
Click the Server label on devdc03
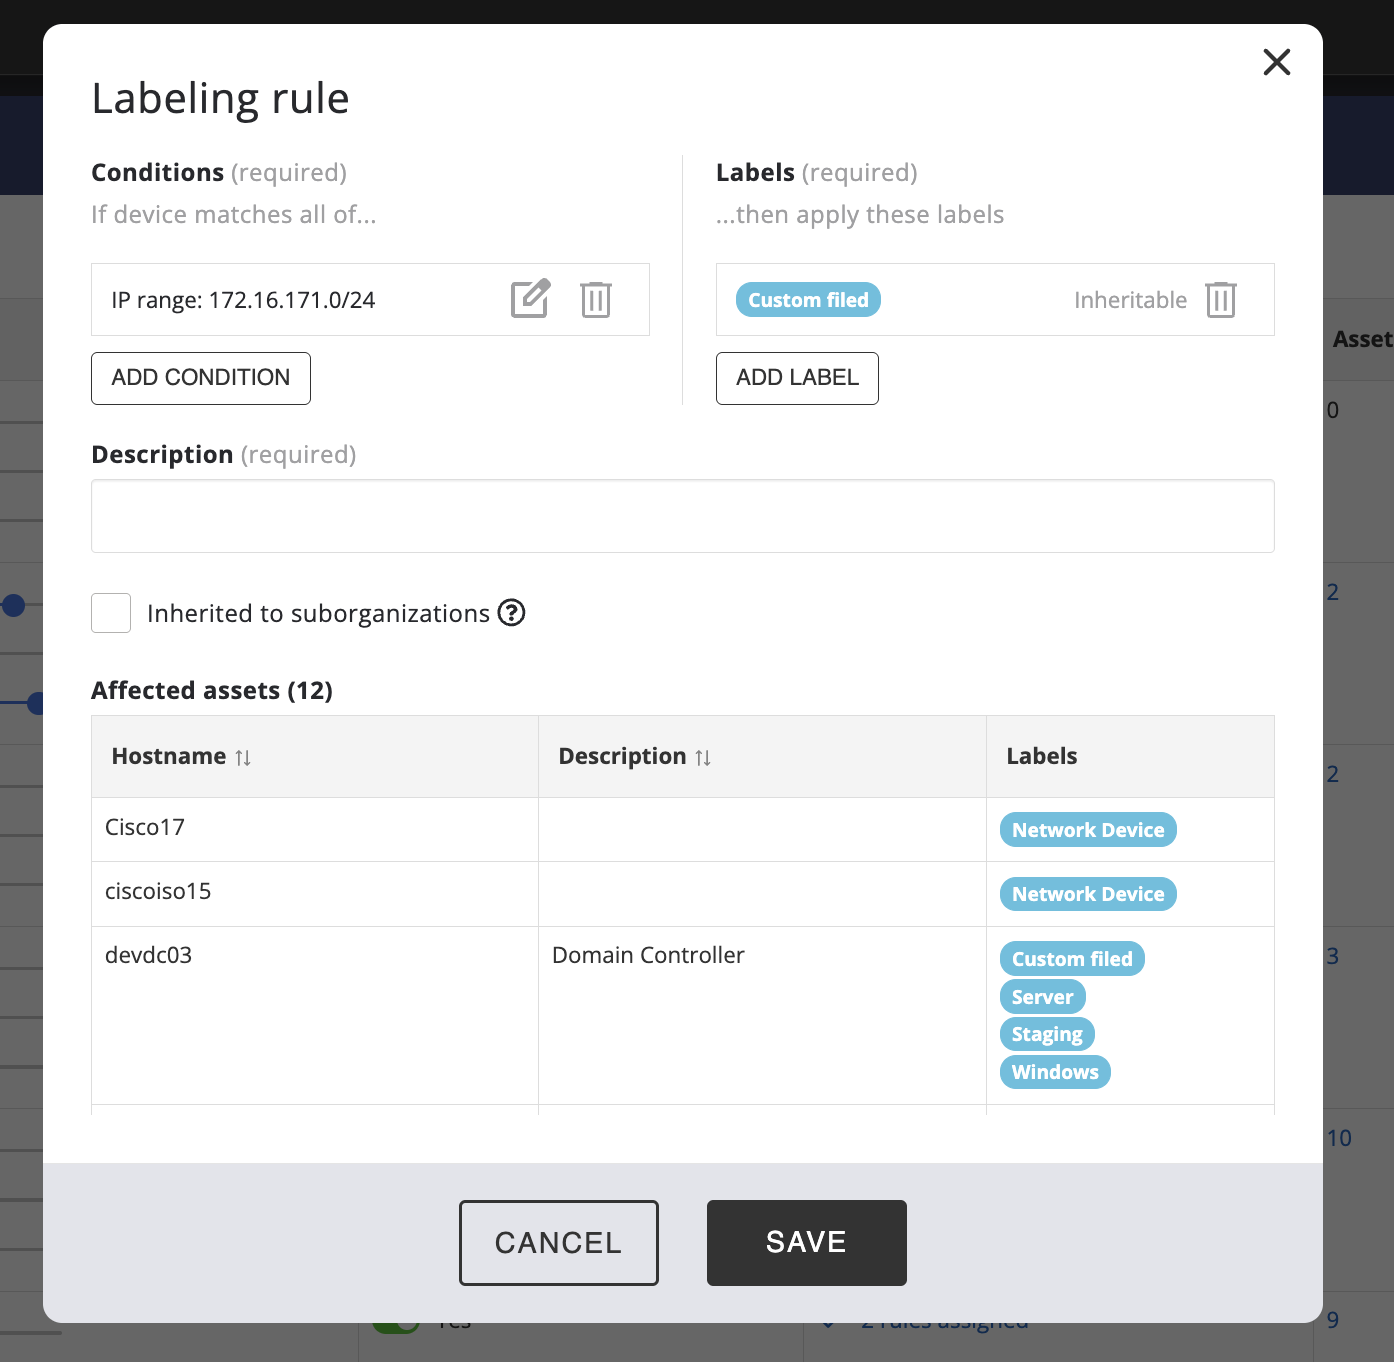pos(1042,997)
